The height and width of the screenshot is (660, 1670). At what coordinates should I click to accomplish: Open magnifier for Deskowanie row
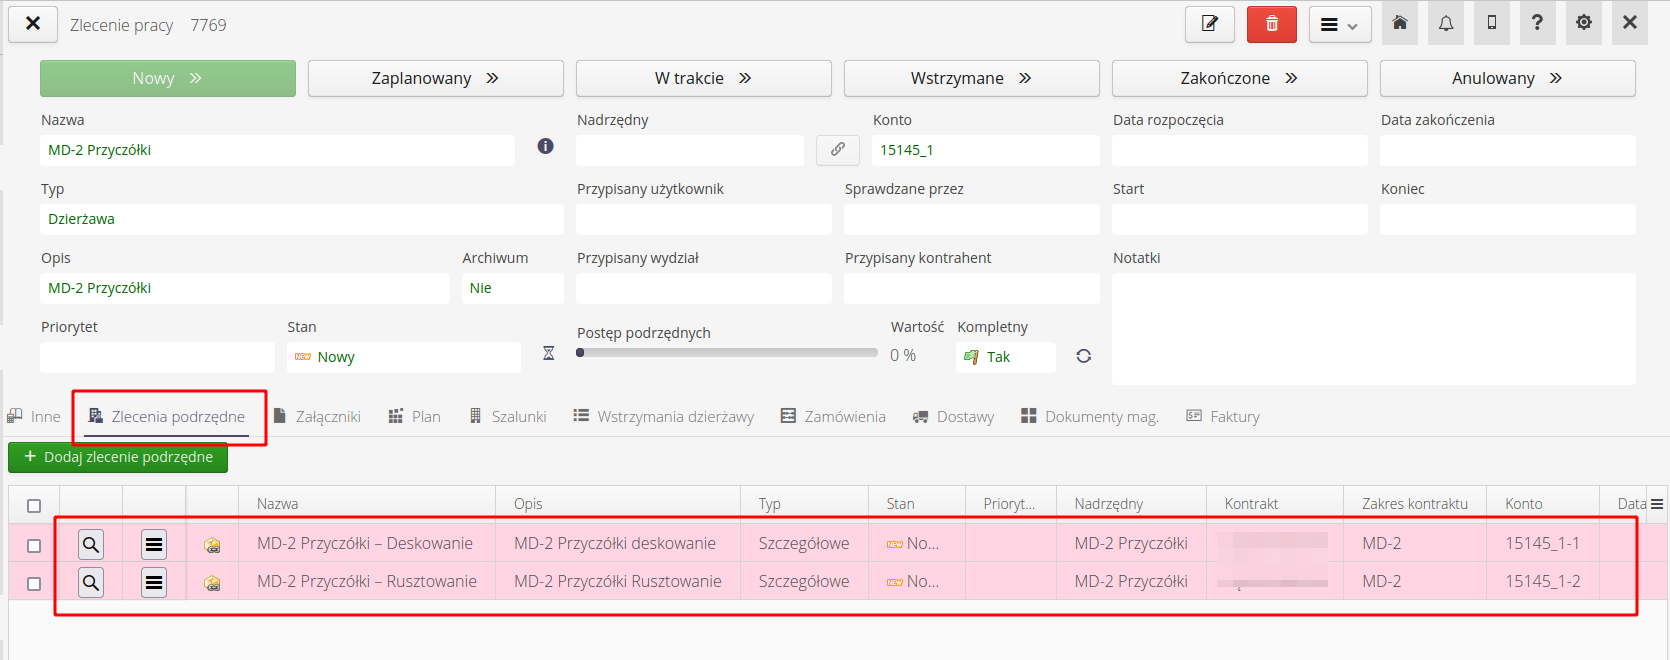(x=91, y=544)
